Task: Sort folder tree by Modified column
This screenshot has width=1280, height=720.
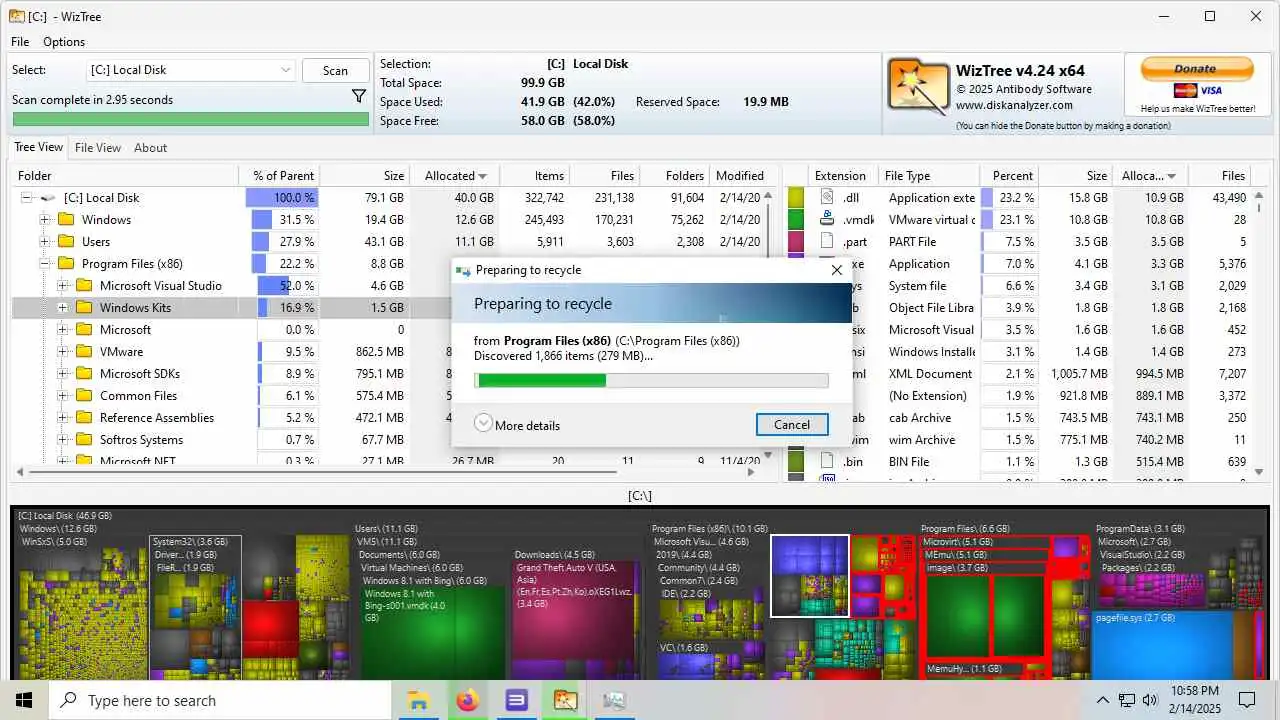Action: click(x=740, y=175)
